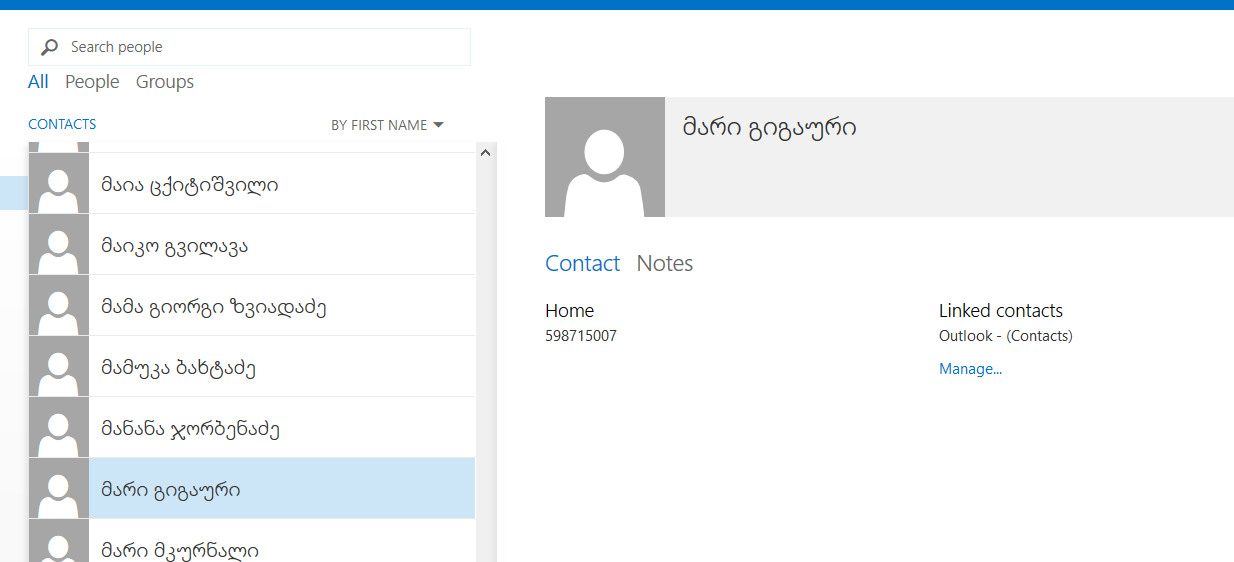Click the Contacts folder heading
The height and width of the screenshot is (562, 1234).
pyautogui.click(x=62, y=124)
